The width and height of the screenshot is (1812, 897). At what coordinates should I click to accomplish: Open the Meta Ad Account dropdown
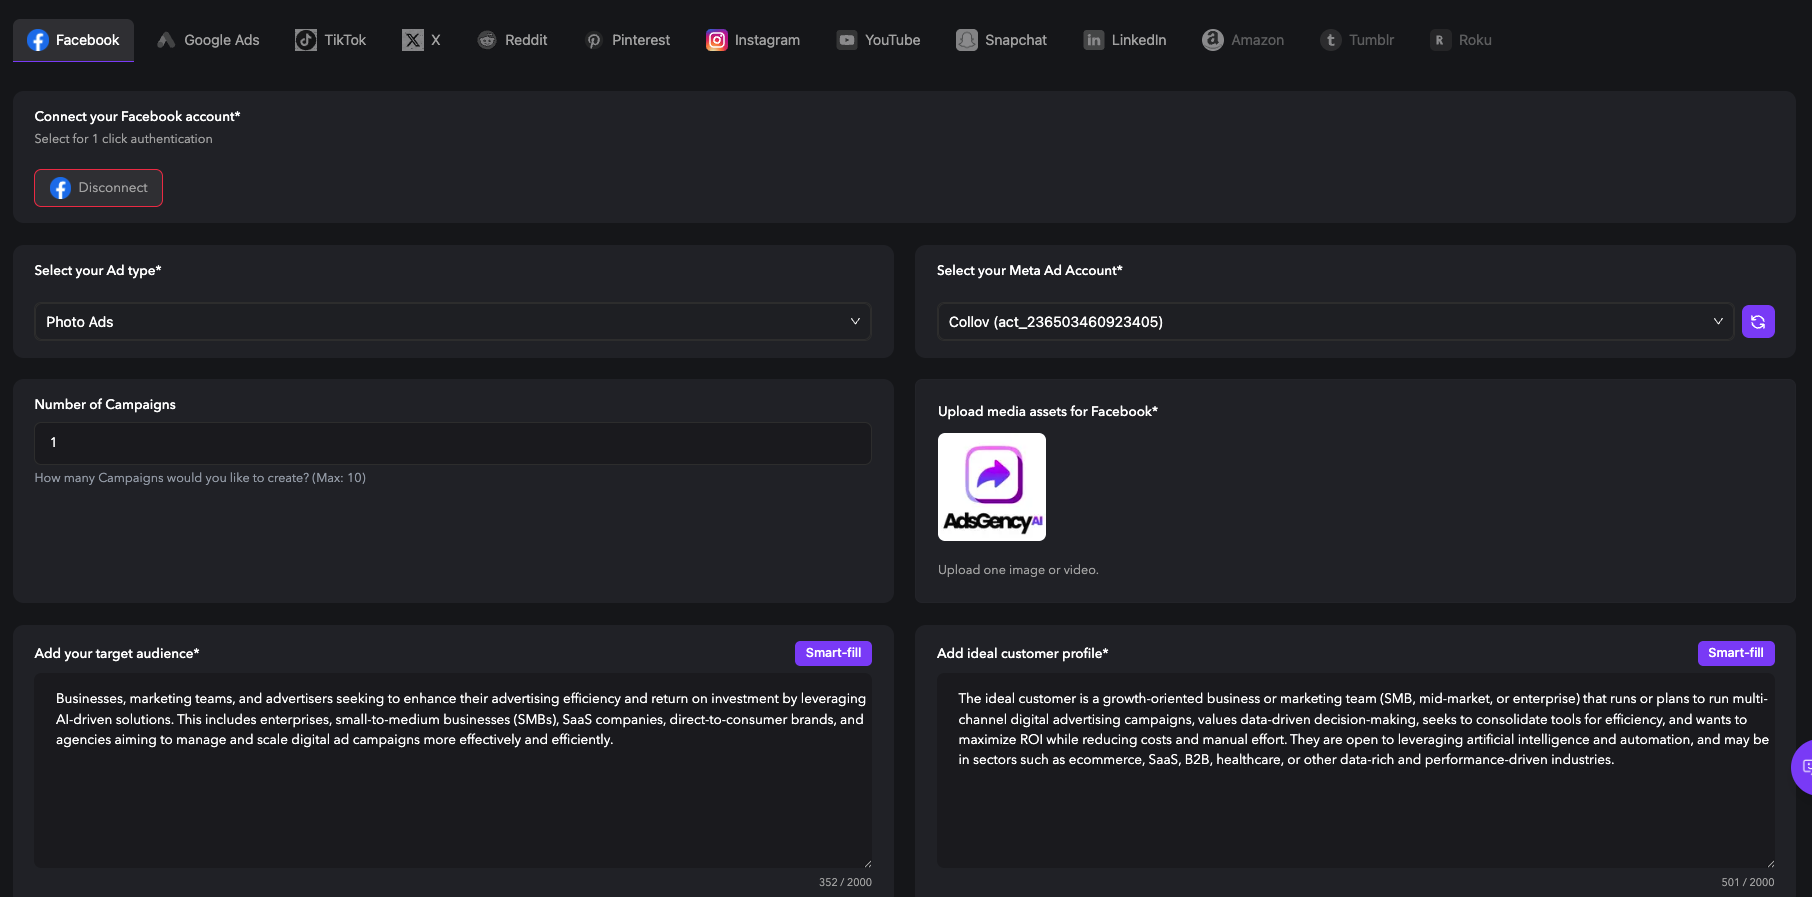coord(1335,322)
